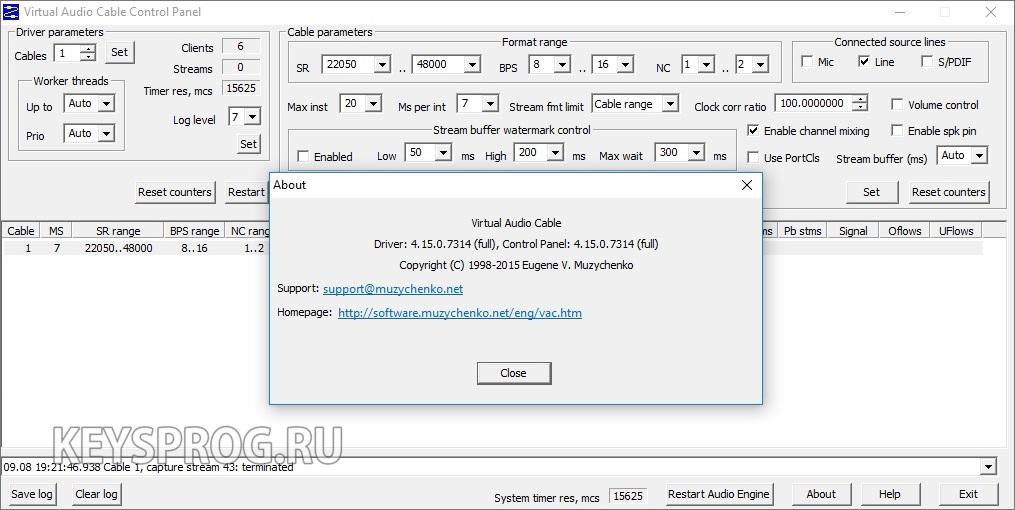This screenshot has height=510, width=1015.
Task: Open the Log level dropdown
Action: tap(252, 117)
